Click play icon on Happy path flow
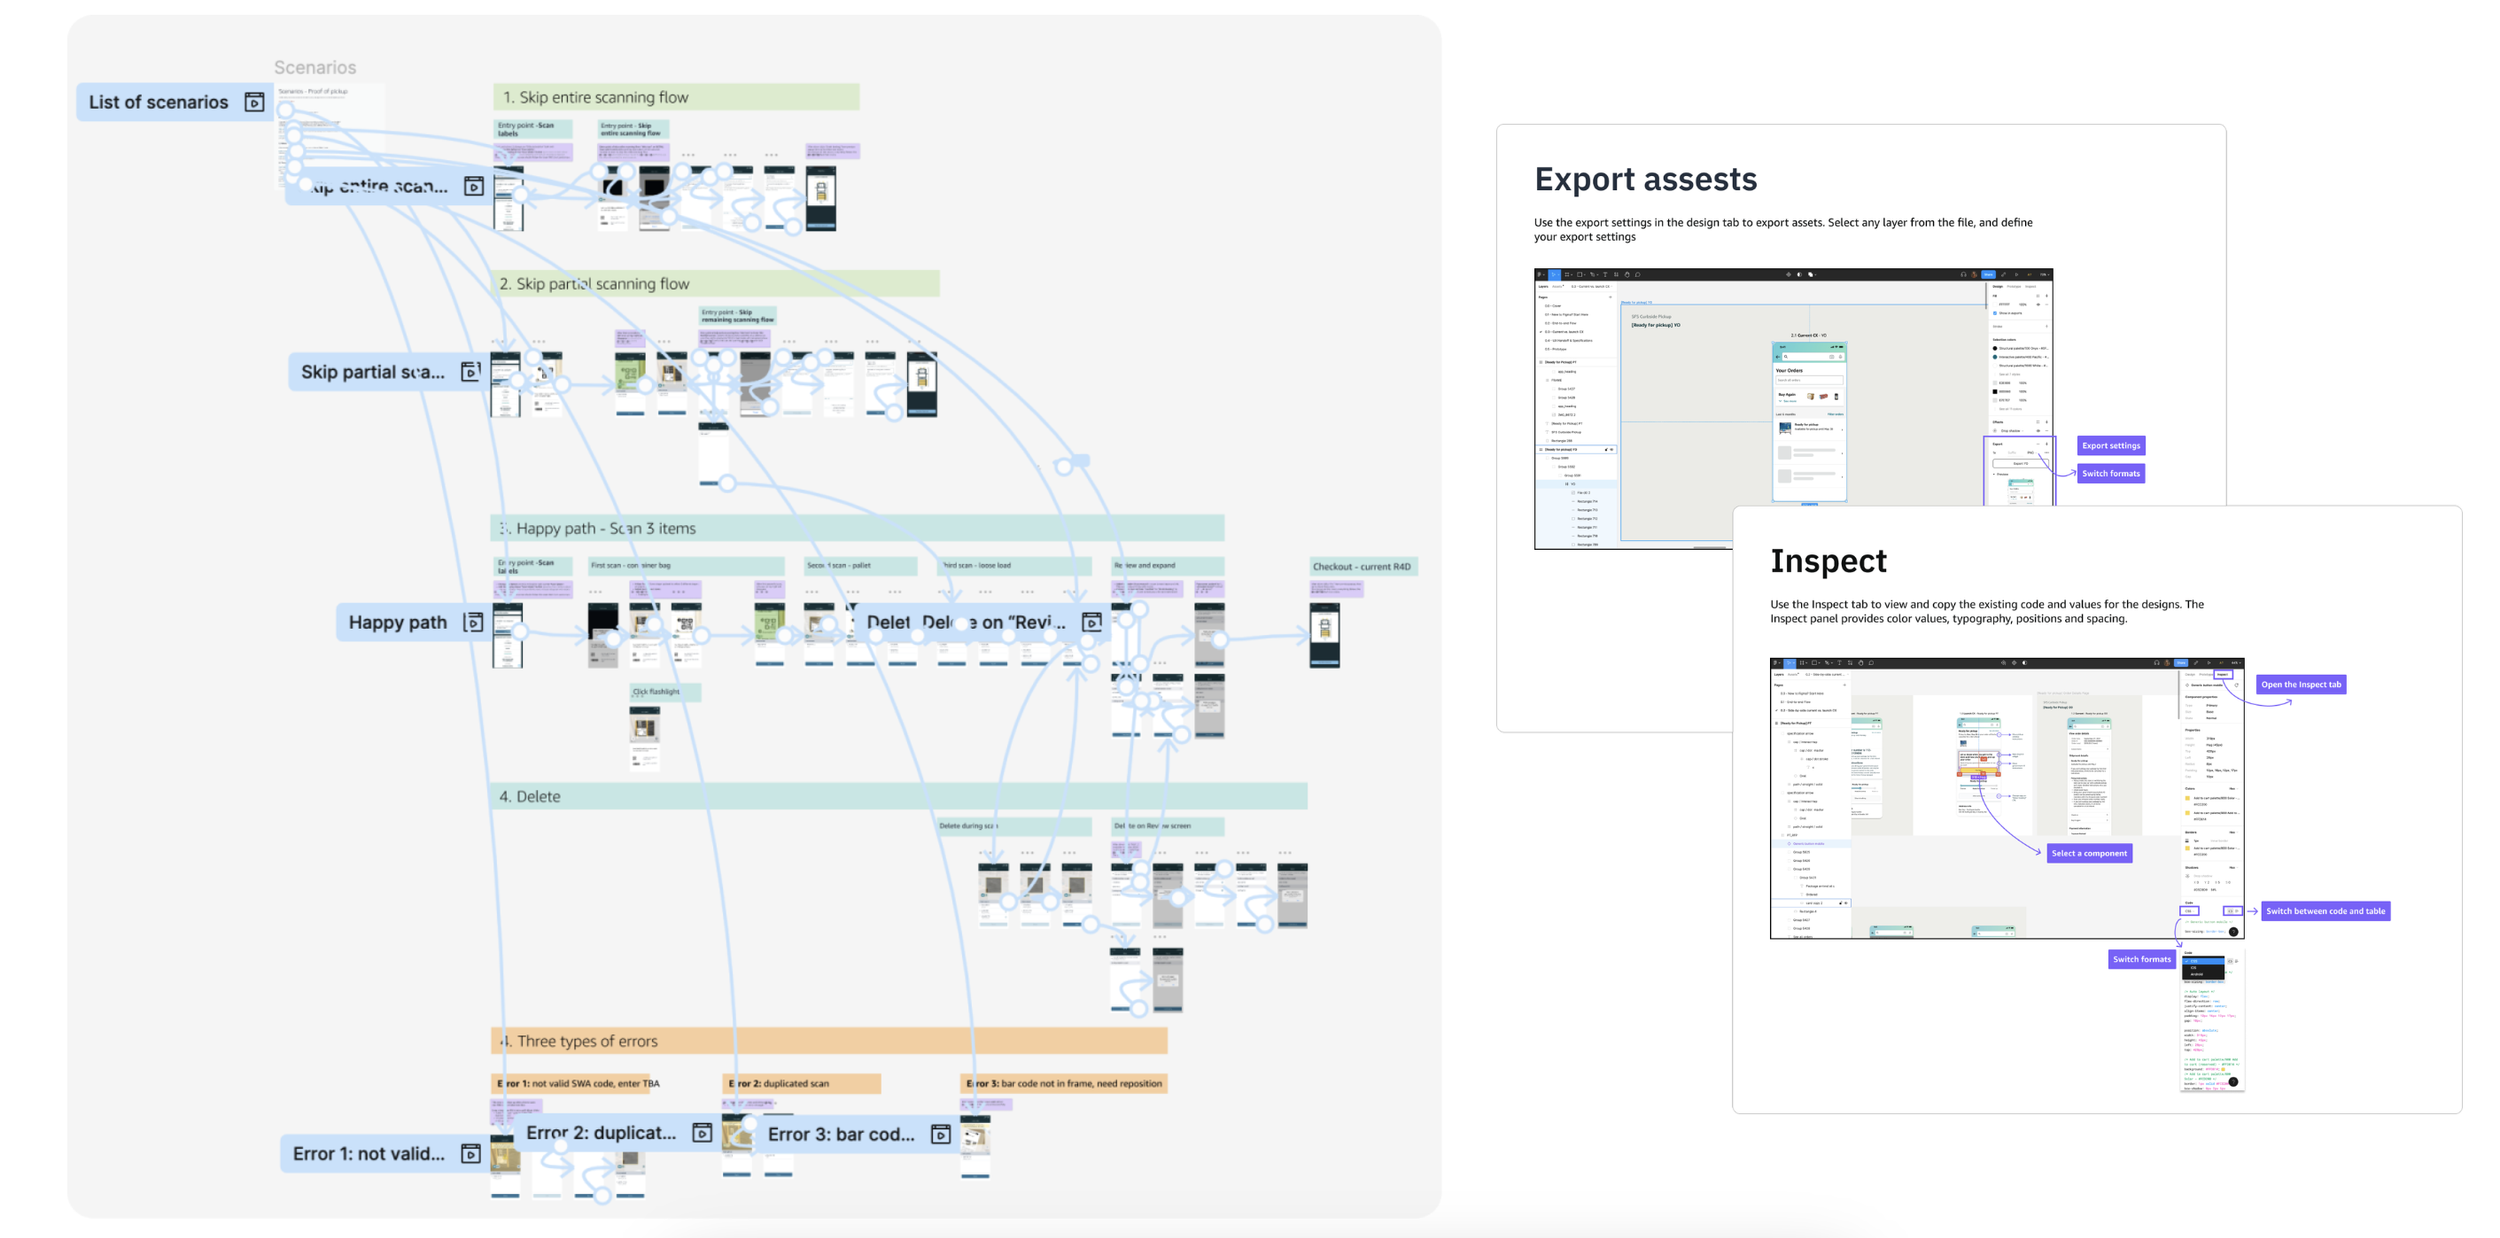This screenshot has width=2500, height=1238. [473, 622]
